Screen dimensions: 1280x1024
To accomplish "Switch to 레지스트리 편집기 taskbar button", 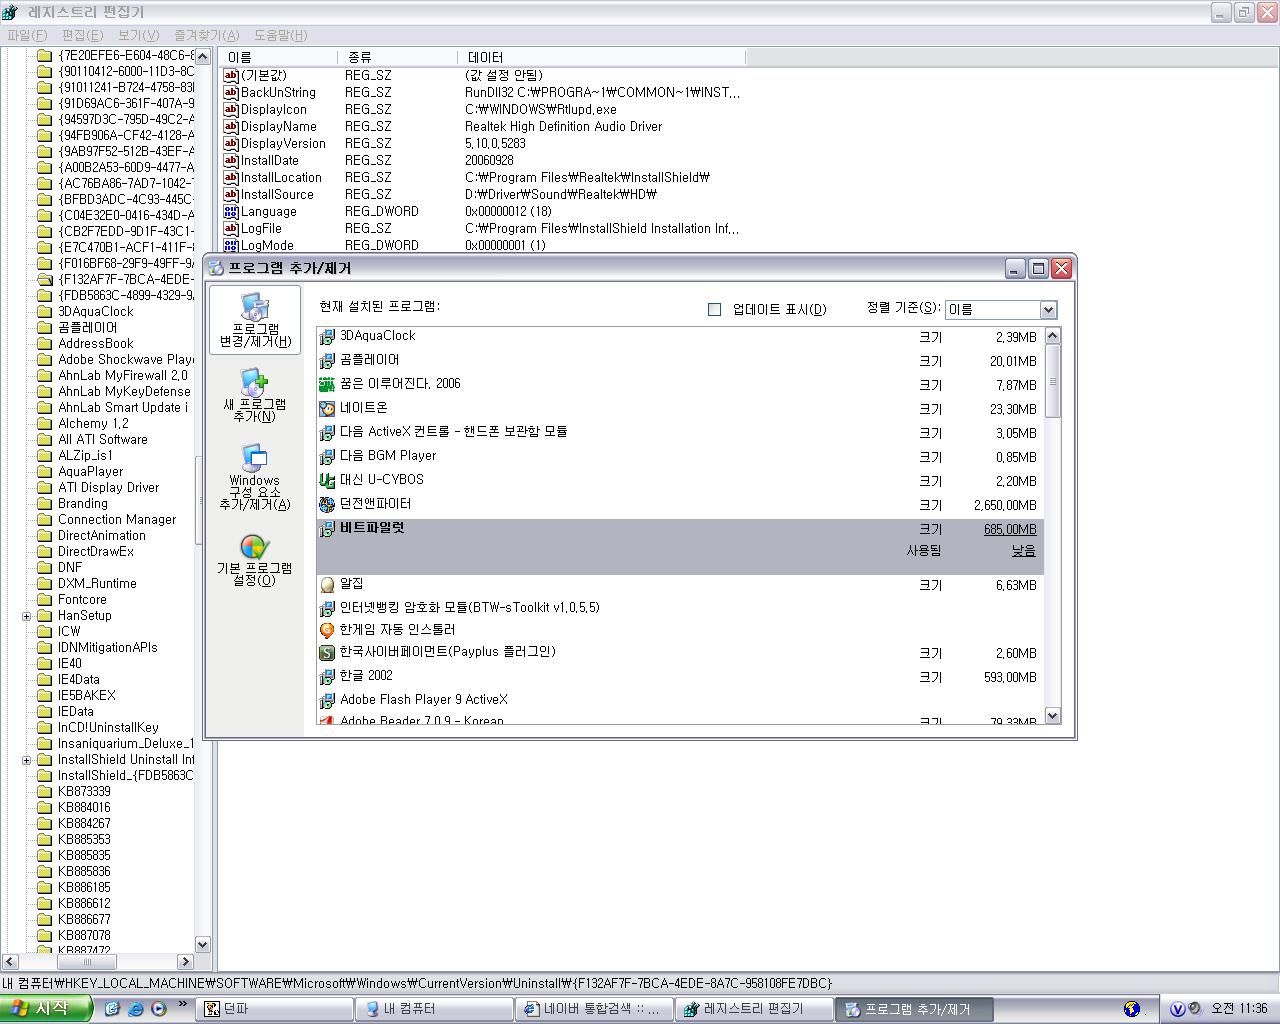I will pos(755,1009).
